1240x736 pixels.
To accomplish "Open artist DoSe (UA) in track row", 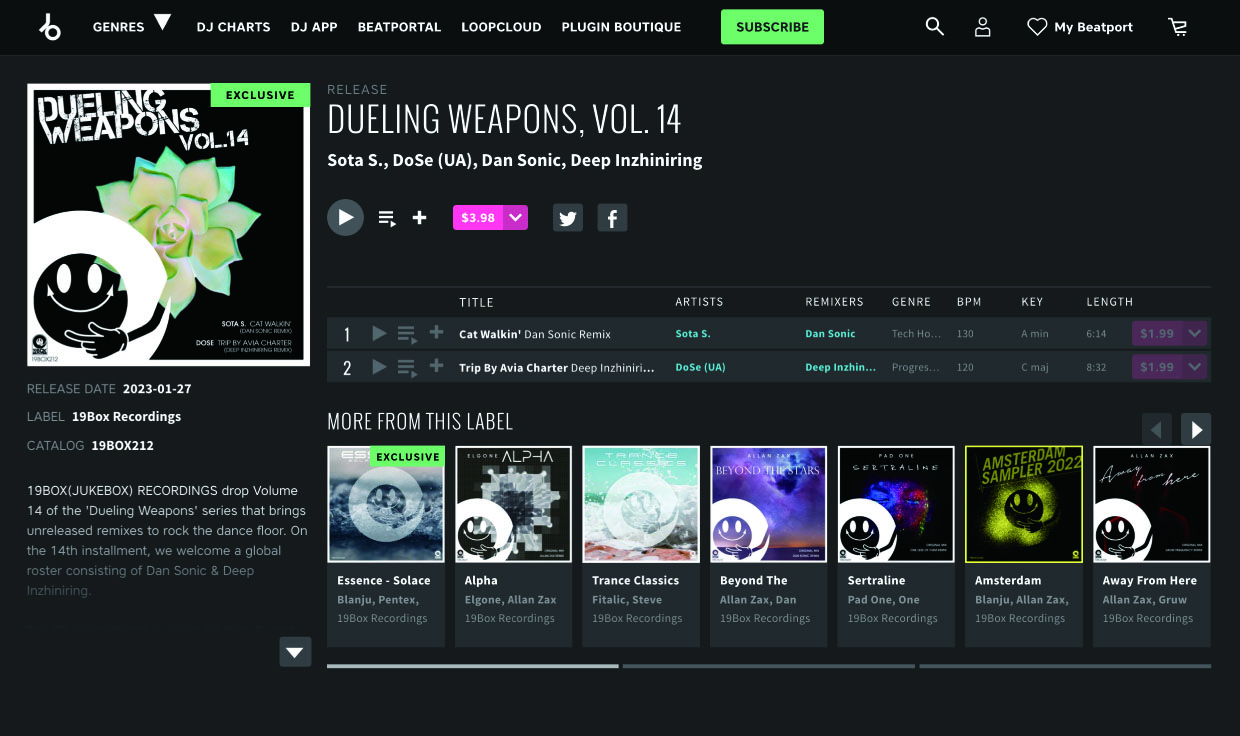I will pyautogui.click(x=700, y=368).
